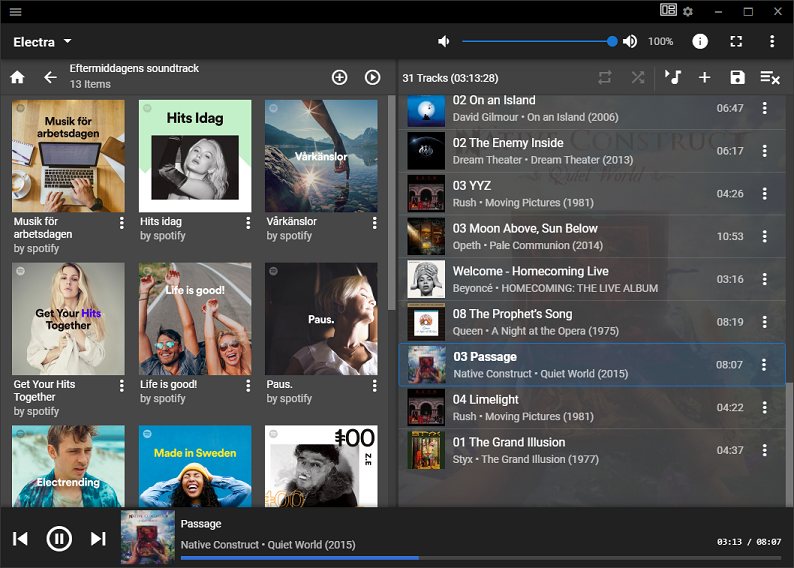Open the hamburger main menu
Image resolution: width=794 pixels, height=568 pixels.
[x=15, y=11]
